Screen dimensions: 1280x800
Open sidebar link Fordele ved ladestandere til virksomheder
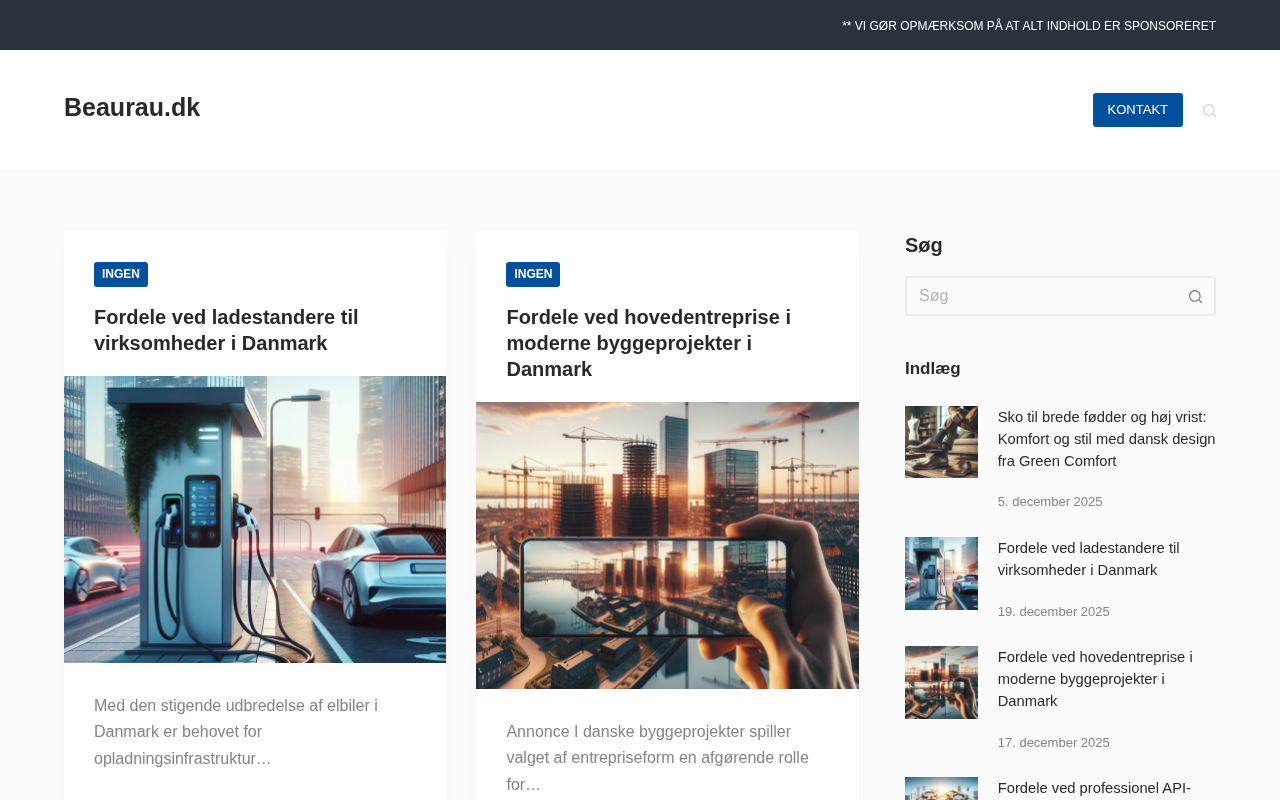coord(1088,559)
